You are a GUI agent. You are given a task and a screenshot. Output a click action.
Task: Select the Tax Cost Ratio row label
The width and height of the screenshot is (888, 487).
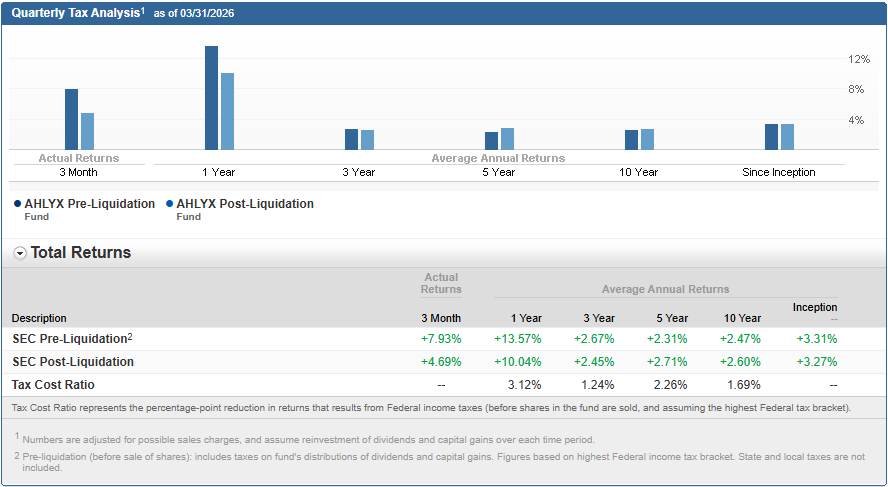coord(53,384)
